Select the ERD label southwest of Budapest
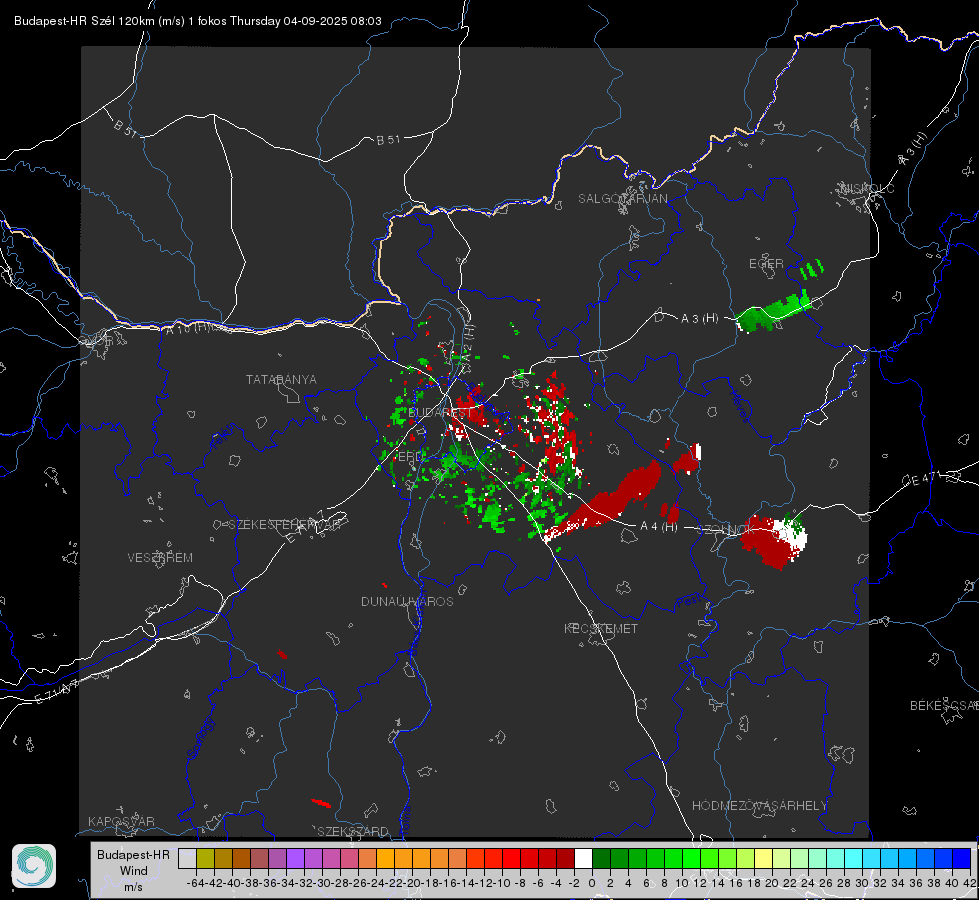Screen dimensions: 979x900 pyautogui.click(x=410, y=457)
